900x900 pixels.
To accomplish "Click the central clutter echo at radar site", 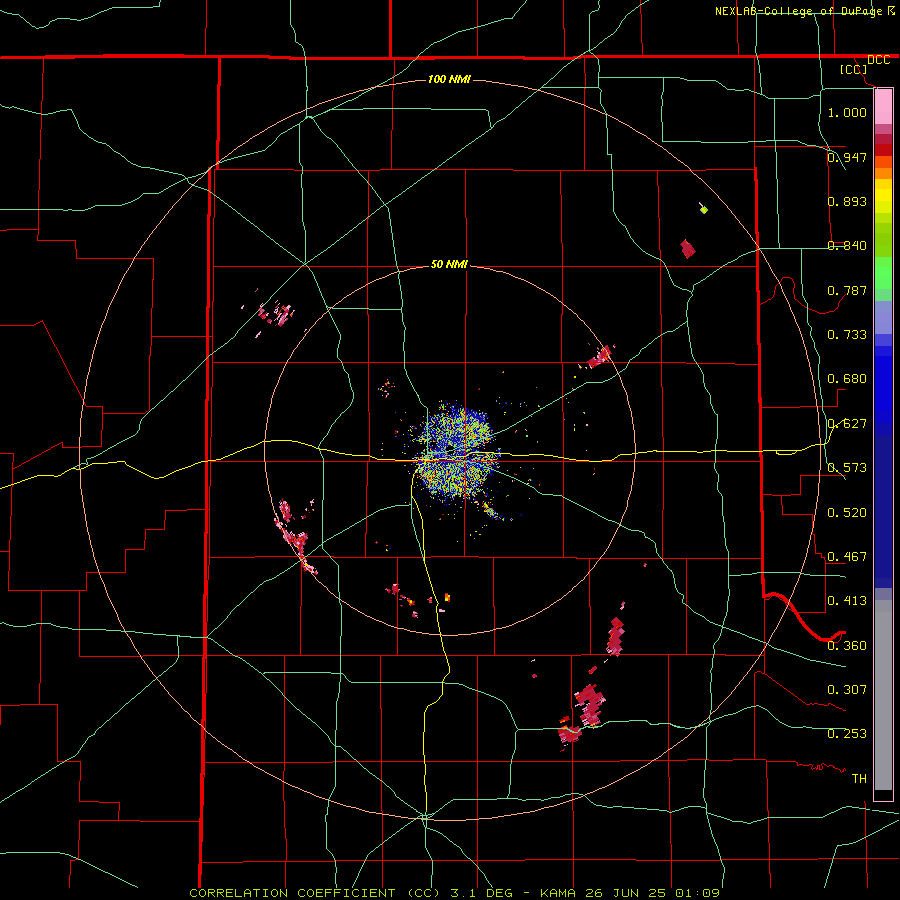I will [457, 453].
